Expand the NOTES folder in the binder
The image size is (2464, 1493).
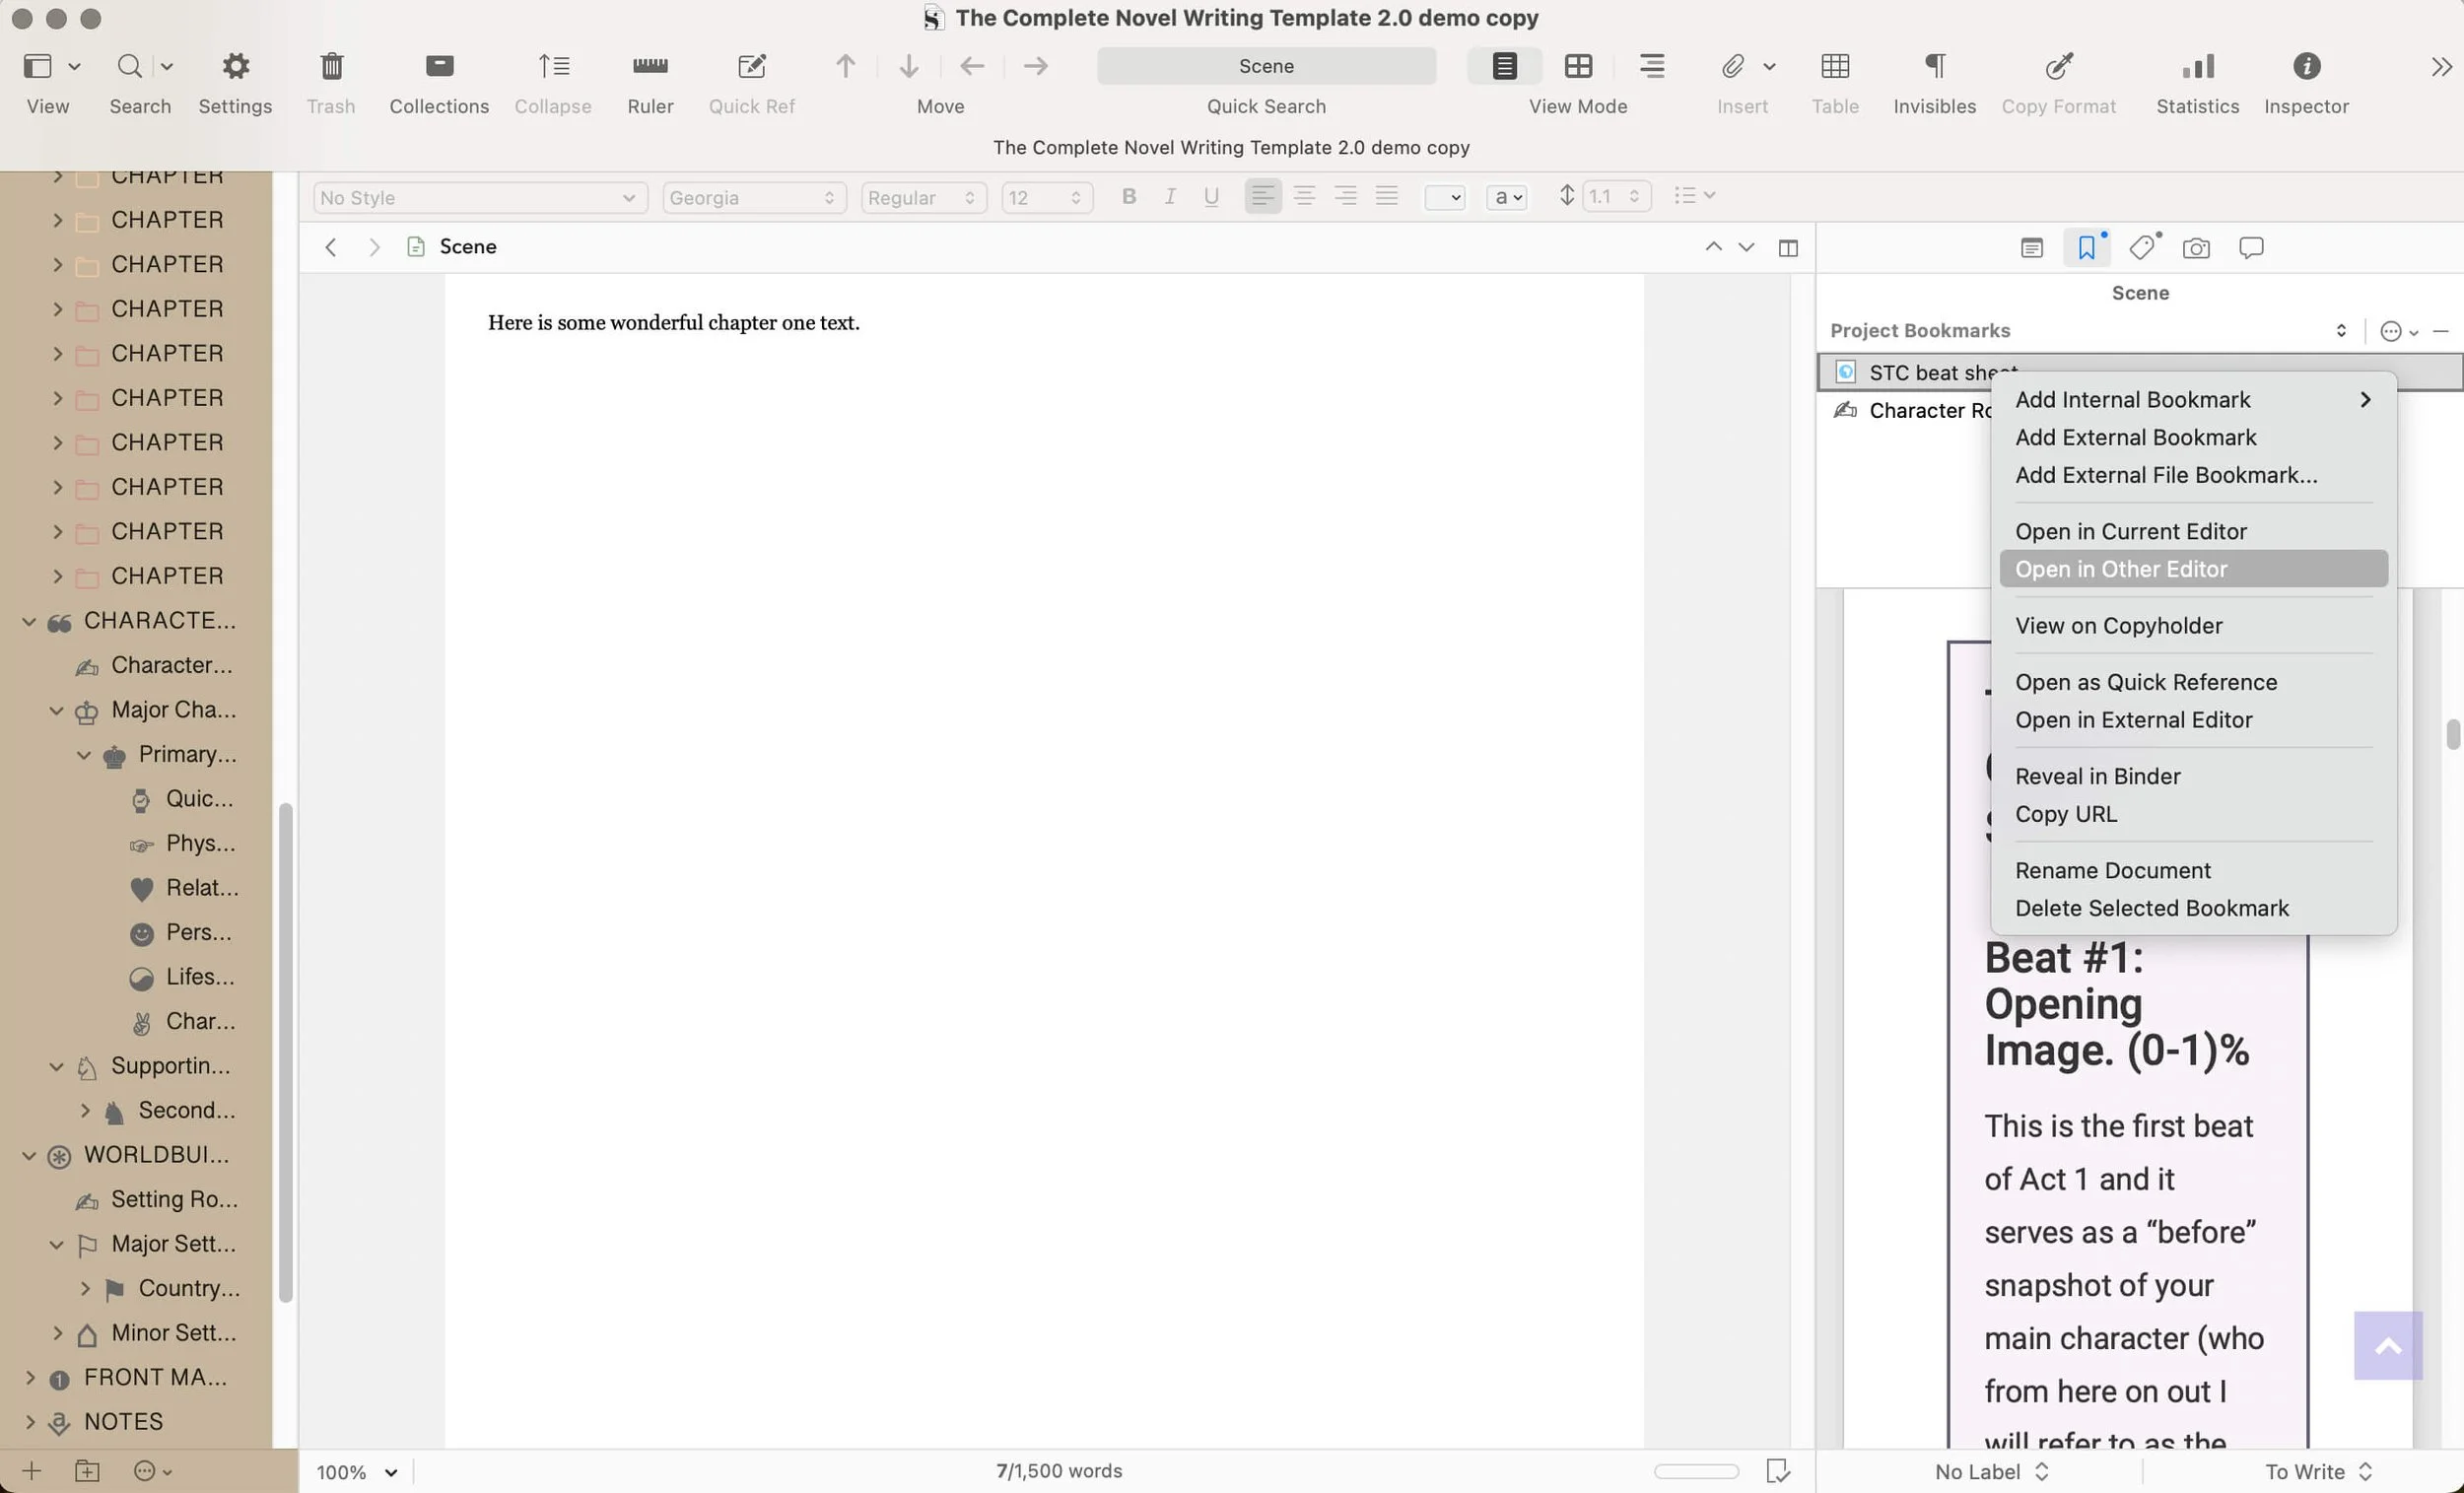29,1422
